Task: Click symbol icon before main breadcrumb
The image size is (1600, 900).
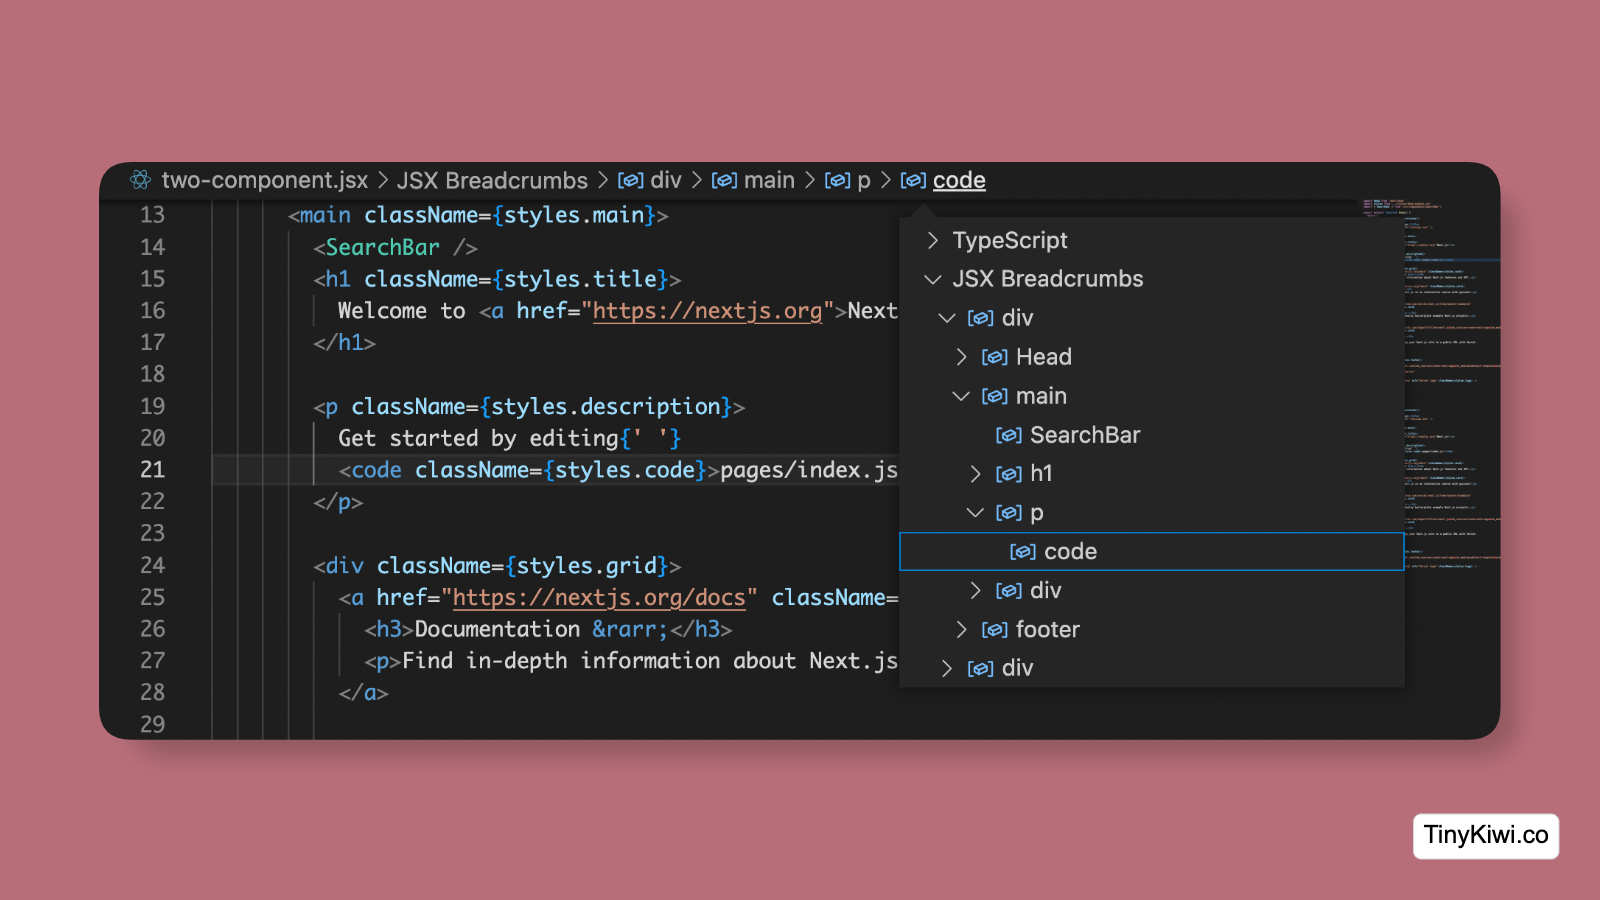Action: (724, 180)
